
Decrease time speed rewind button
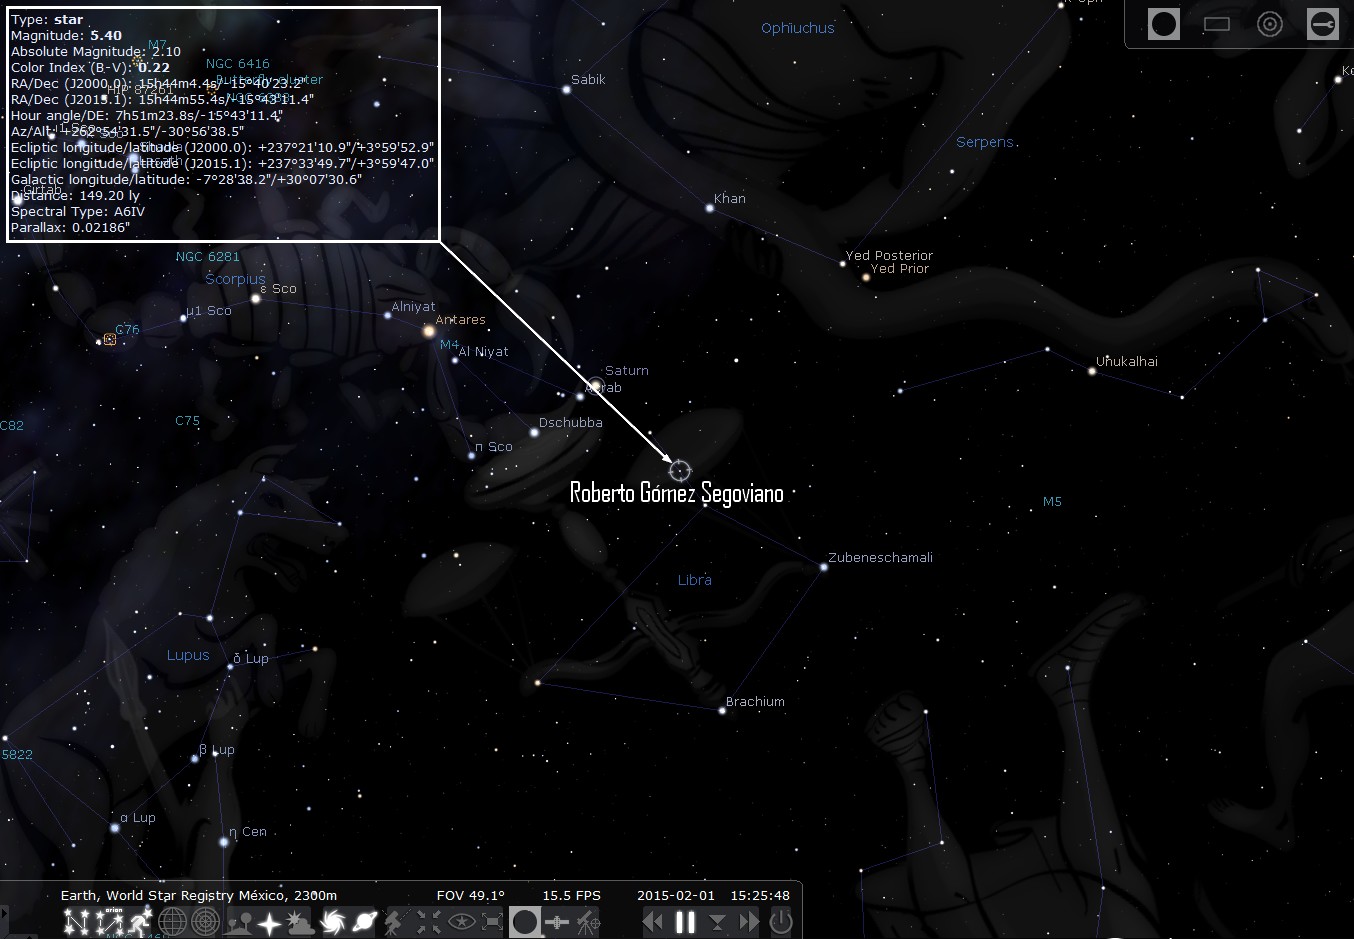654,921
